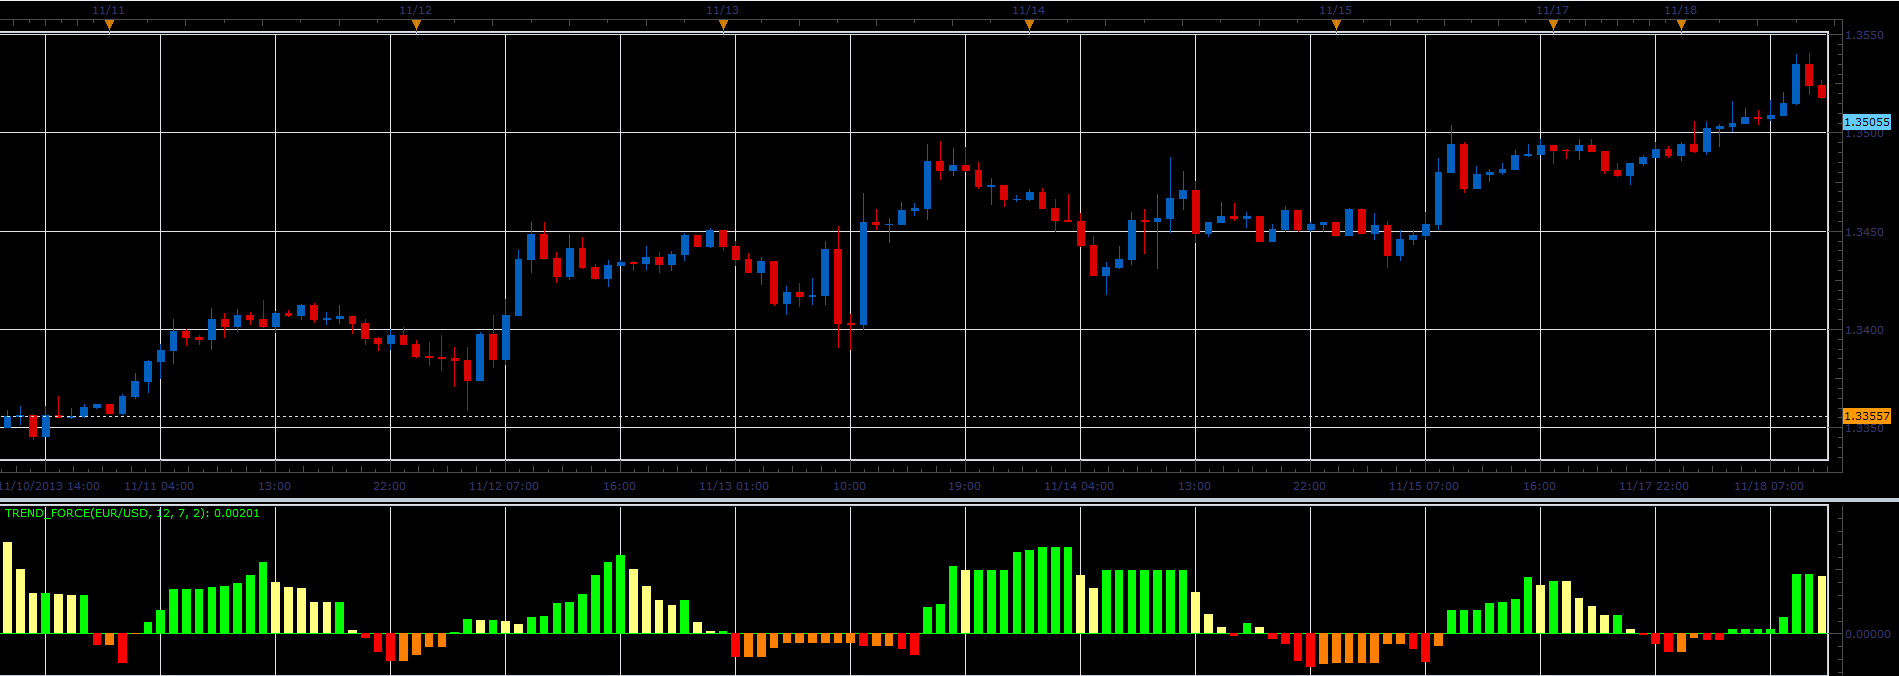
Task: Click the TREND_FORCE(EUR/USD, 12, 7, 2) indicator label
Action: pos(132,513)
